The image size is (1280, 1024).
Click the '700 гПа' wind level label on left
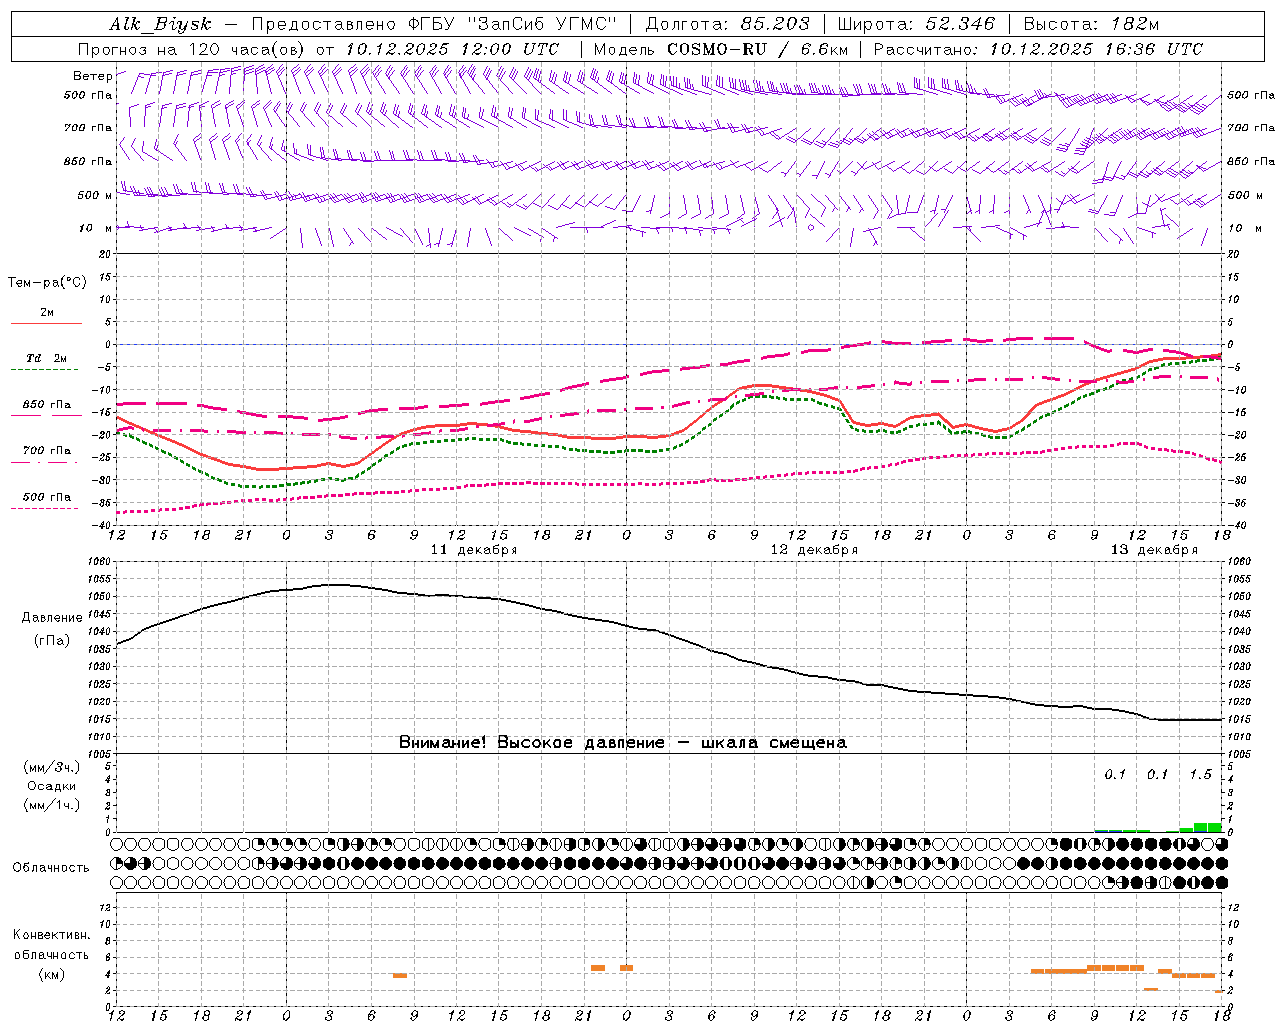(88, 128)
